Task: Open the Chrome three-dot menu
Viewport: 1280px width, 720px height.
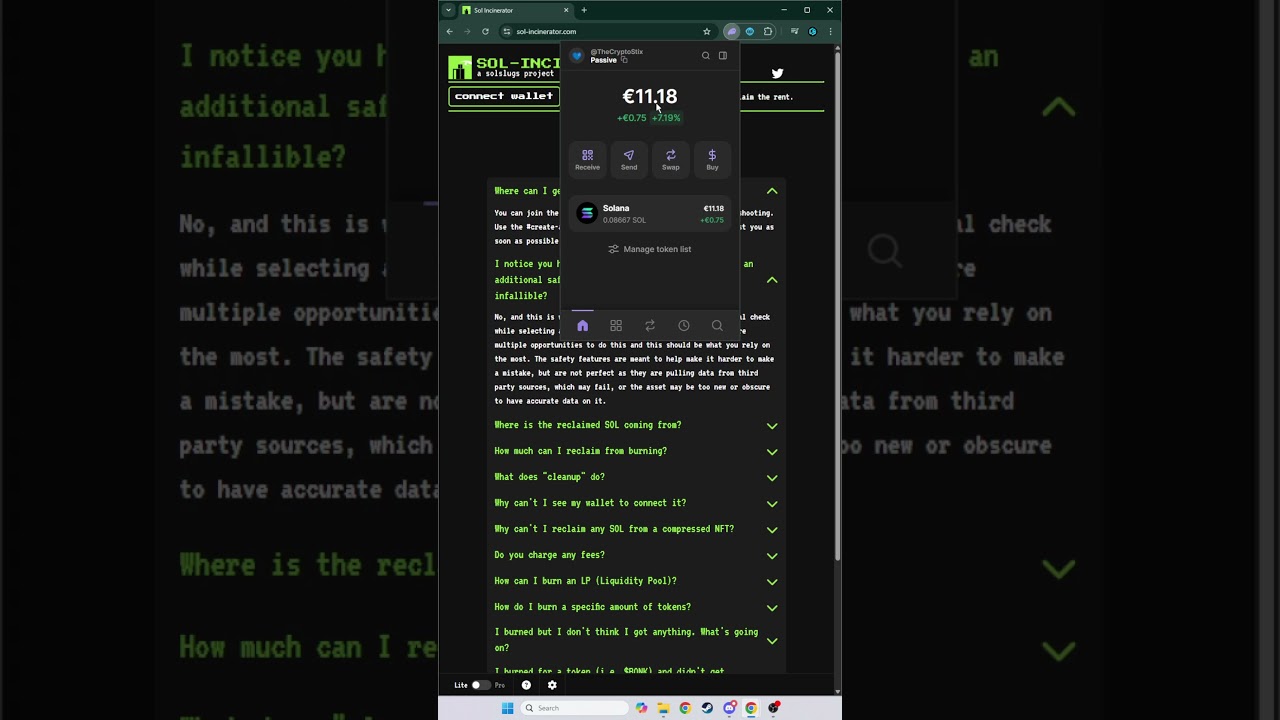Action: pos(830,31)
